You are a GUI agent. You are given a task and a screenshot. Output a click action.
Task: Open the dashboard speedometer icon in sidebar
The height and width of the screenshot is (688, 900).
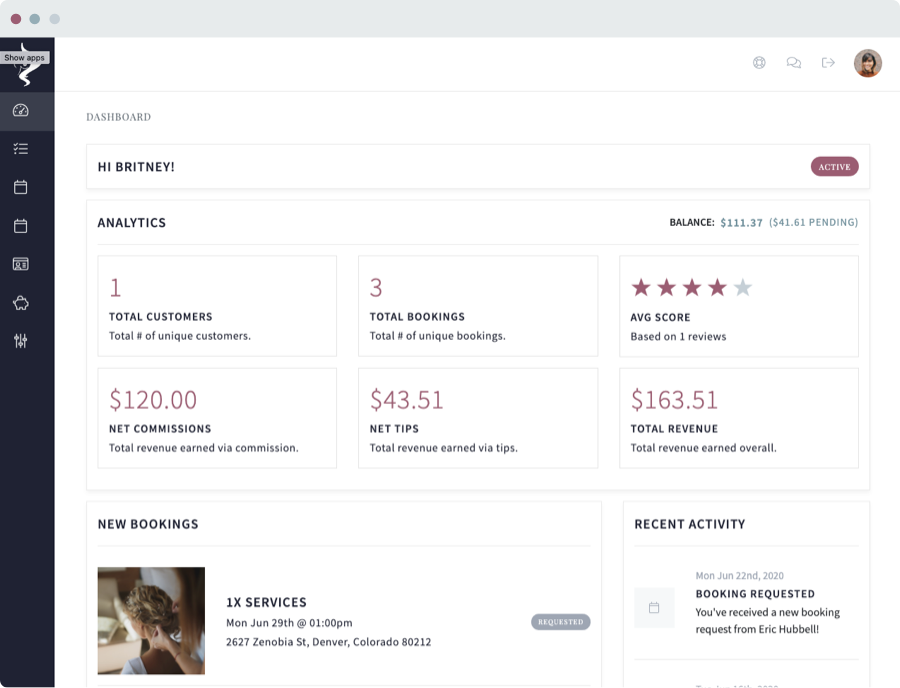coord(20,110)
